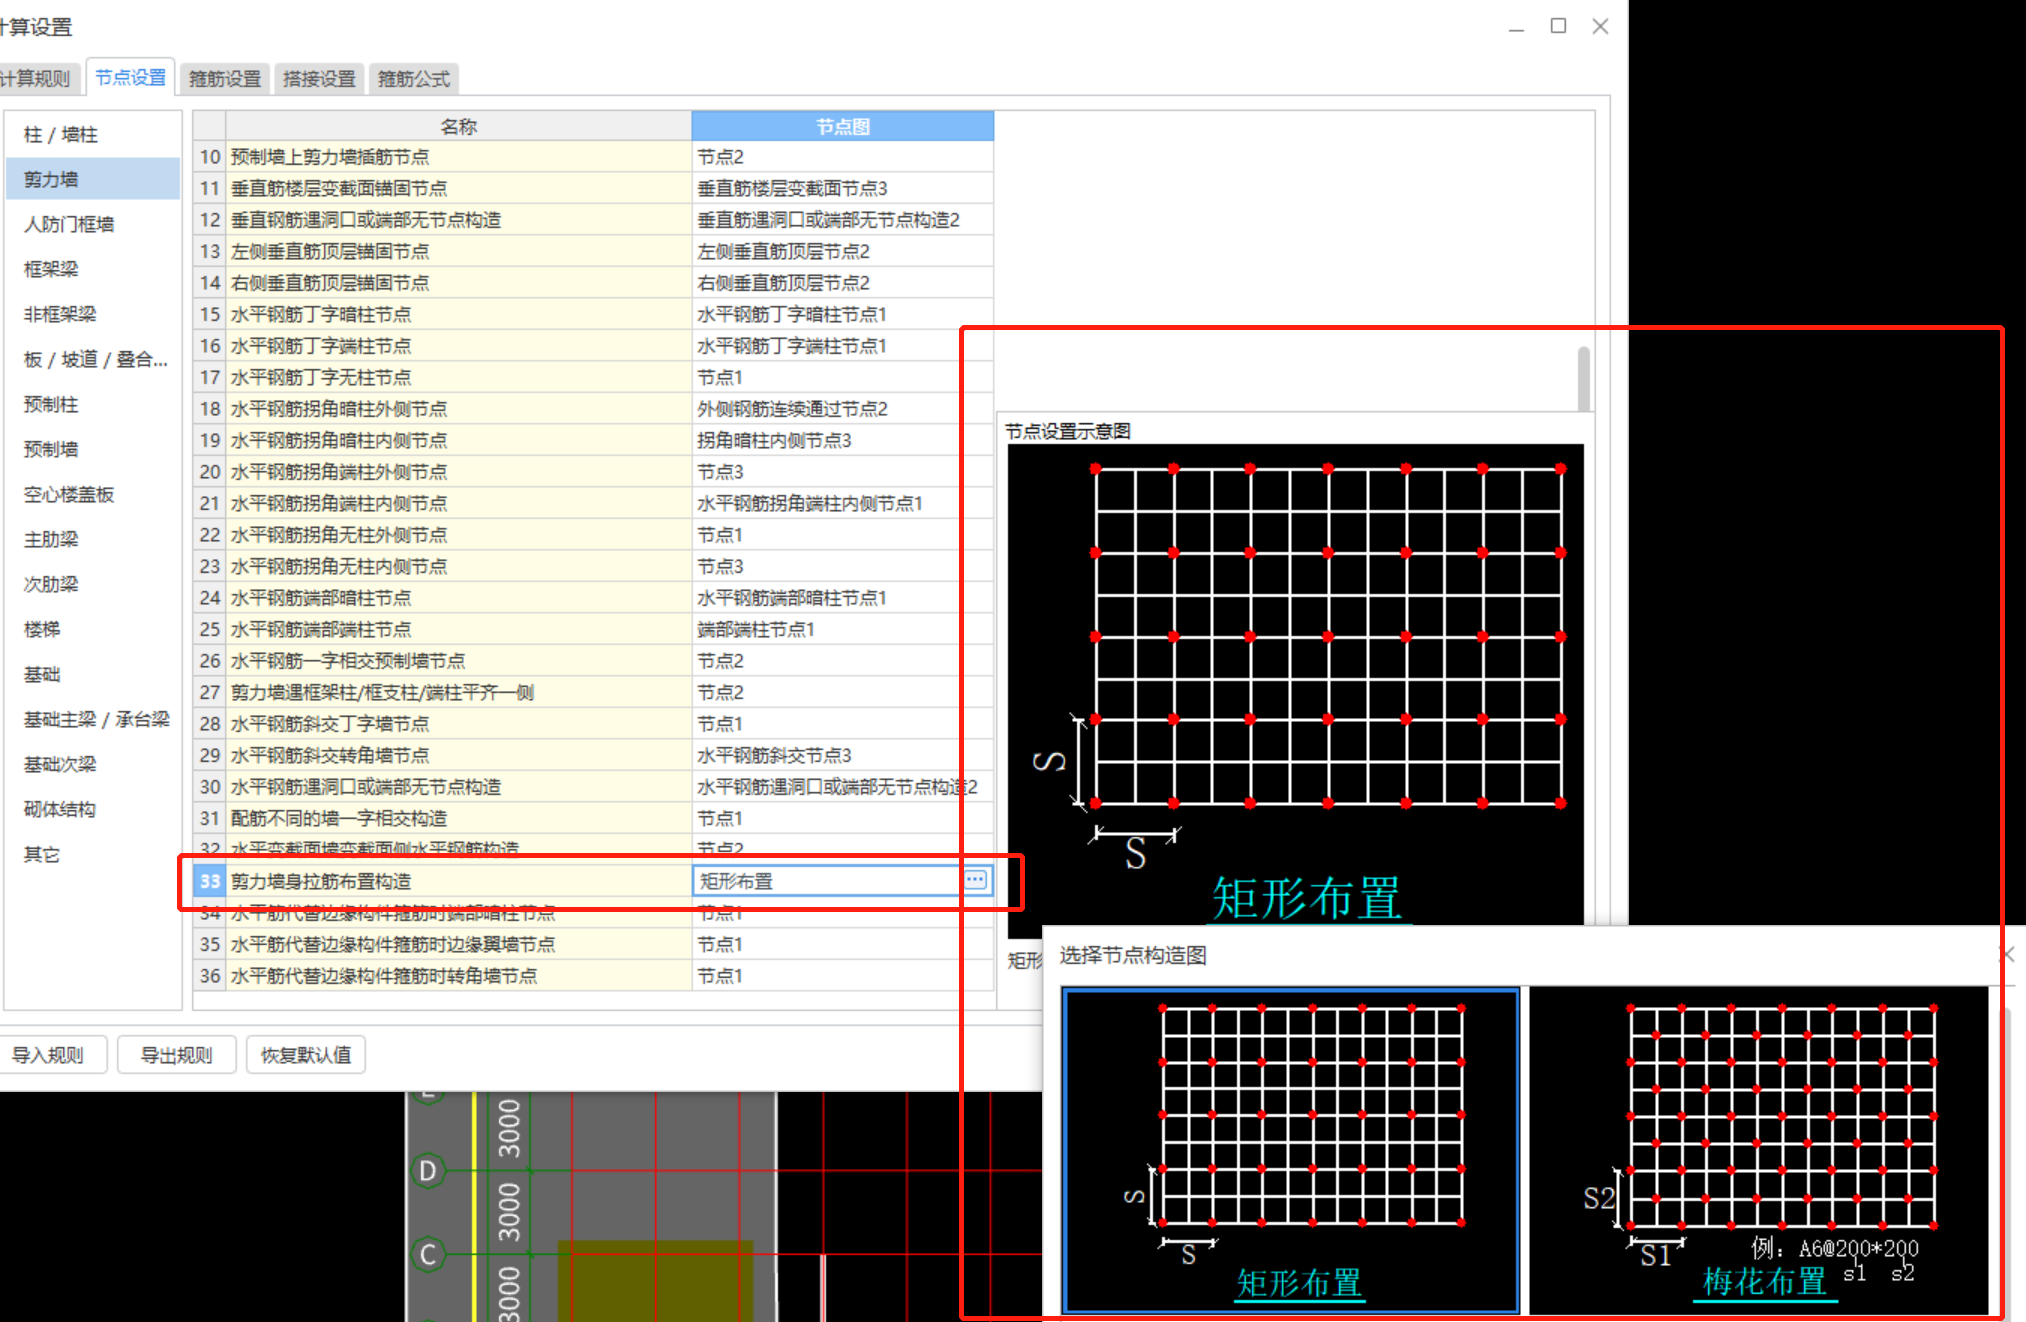Maximize the 计算设置 window
Viewport: 2026px width, 1322px height.
[x=1558, y=26]
